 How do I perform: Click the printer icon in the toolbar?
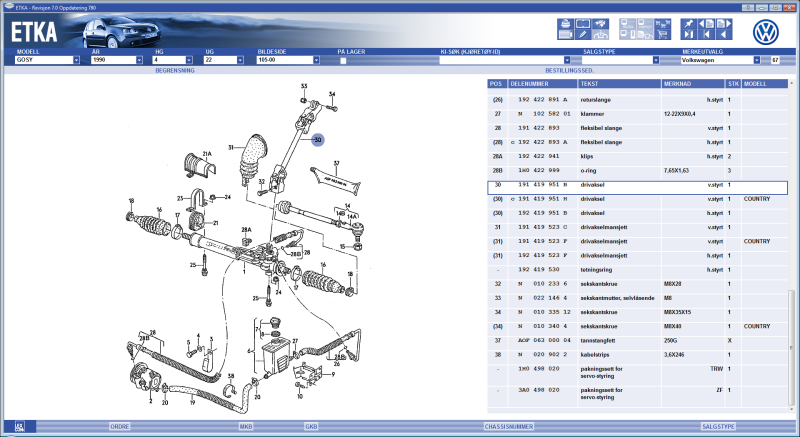coord(565,23)
